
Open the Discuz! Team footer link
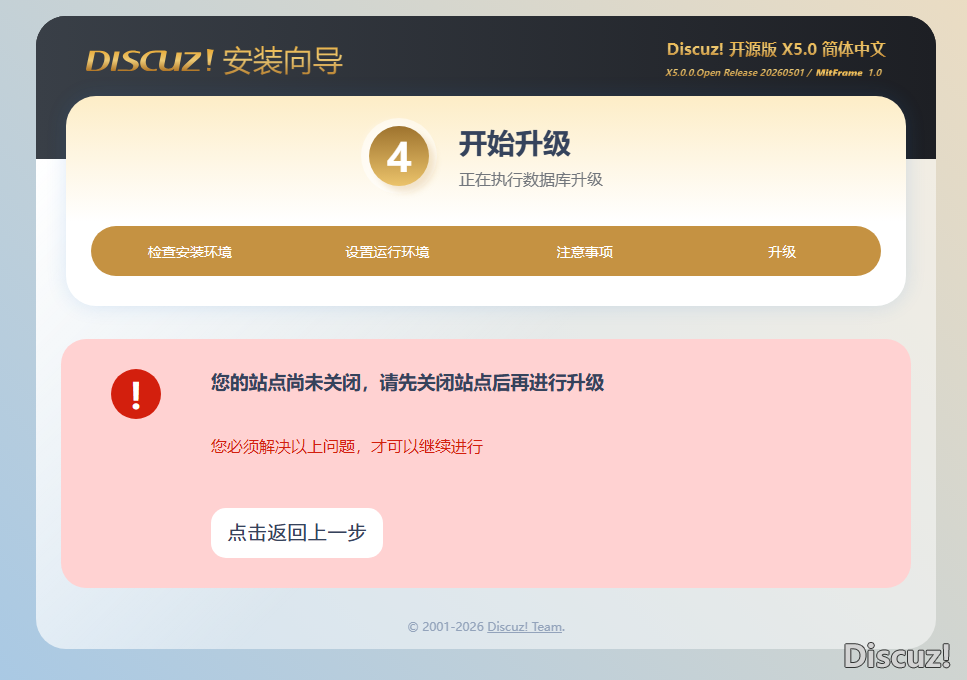(525, 627)
